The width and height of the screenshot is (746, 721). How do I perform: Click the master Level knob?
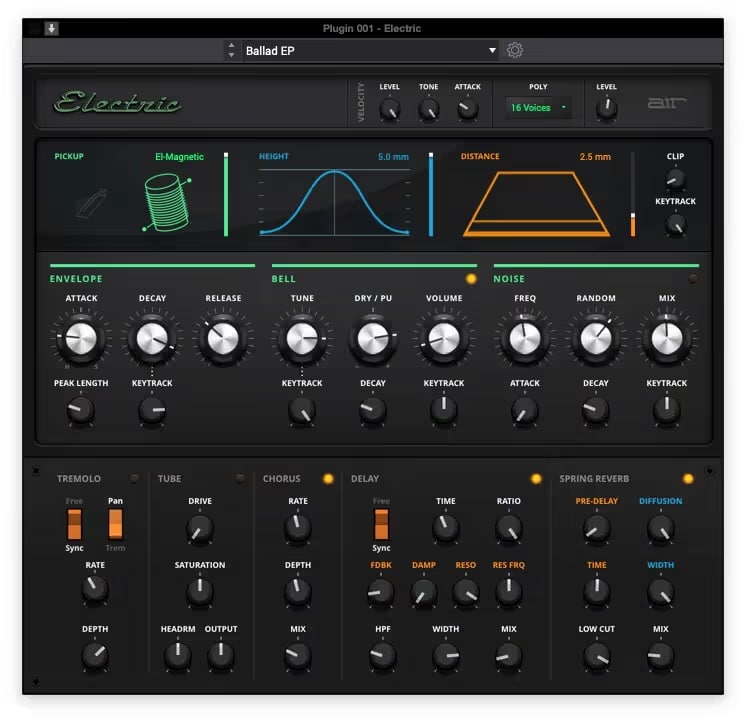pyautogui.click(x=607, y=109)
